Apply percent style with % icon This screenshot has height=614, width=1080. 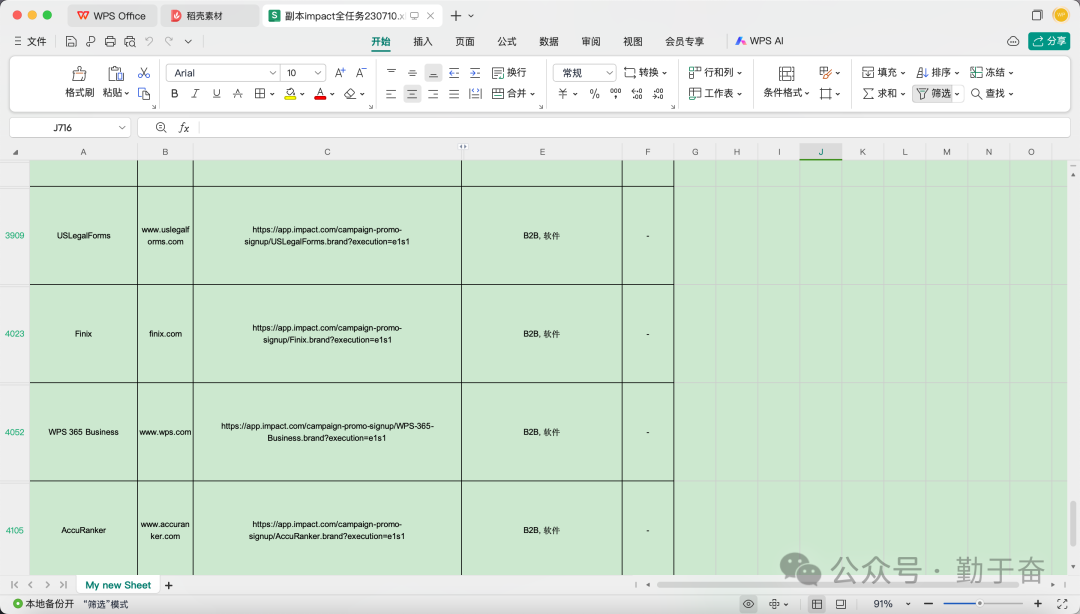(x=594, y=94)
